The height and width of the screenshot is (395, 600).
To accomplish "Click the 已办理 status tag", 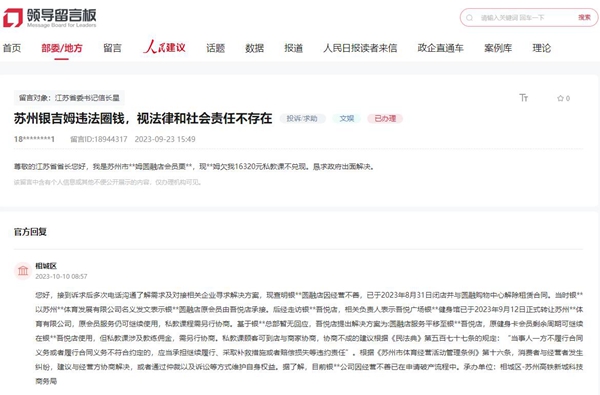I will point(385,119).
